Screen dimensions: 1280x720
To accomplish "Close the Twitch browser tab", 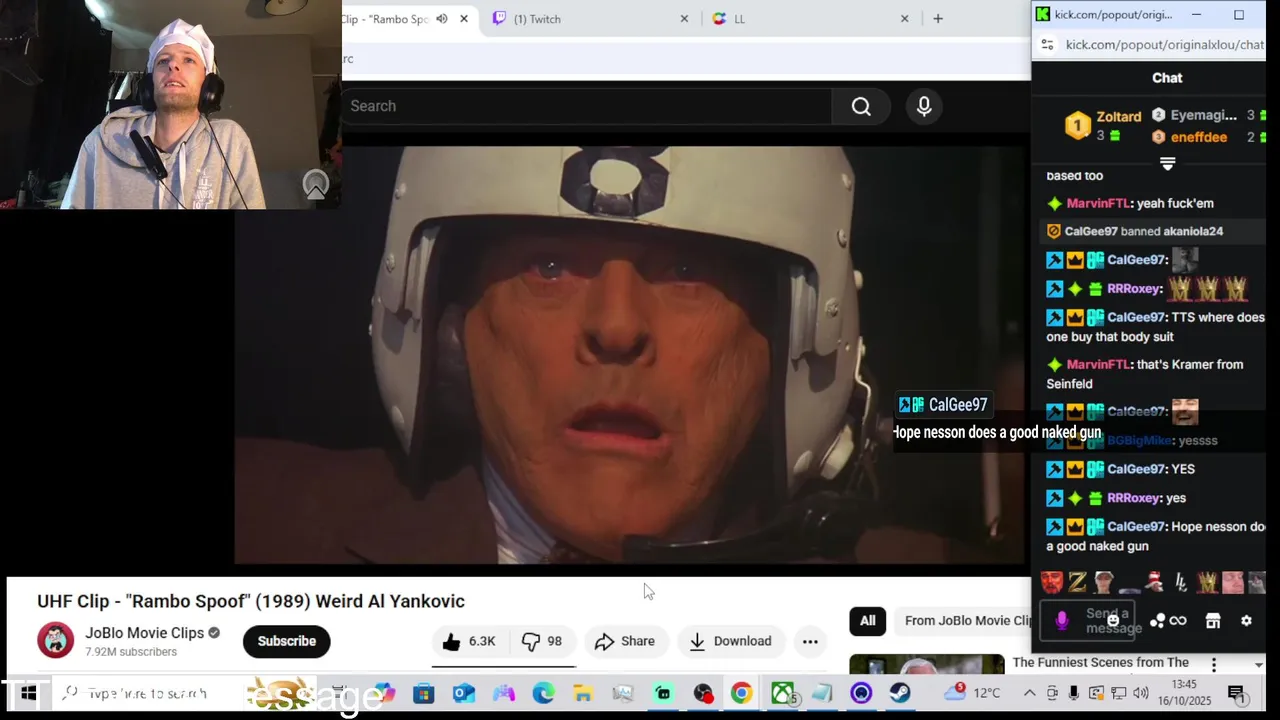I will [x=684, y=19].
